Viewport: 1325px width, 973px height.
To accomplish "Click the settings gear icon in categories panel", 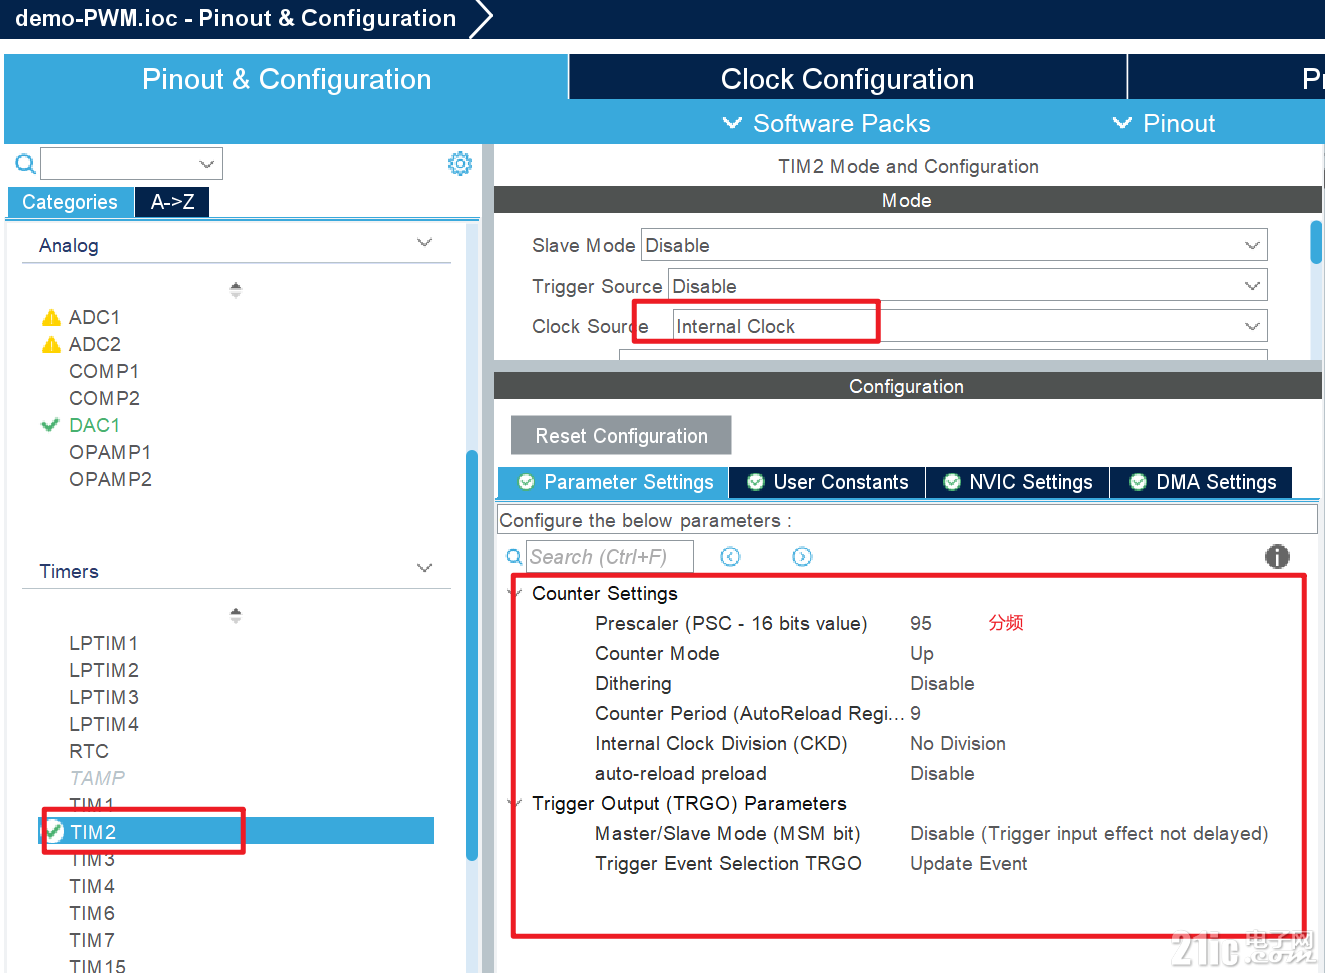I will tap(459, 163).
